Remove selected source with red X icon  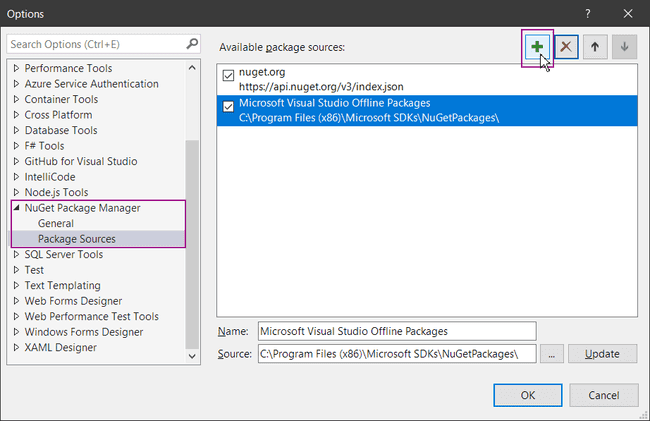click(566, 47)
